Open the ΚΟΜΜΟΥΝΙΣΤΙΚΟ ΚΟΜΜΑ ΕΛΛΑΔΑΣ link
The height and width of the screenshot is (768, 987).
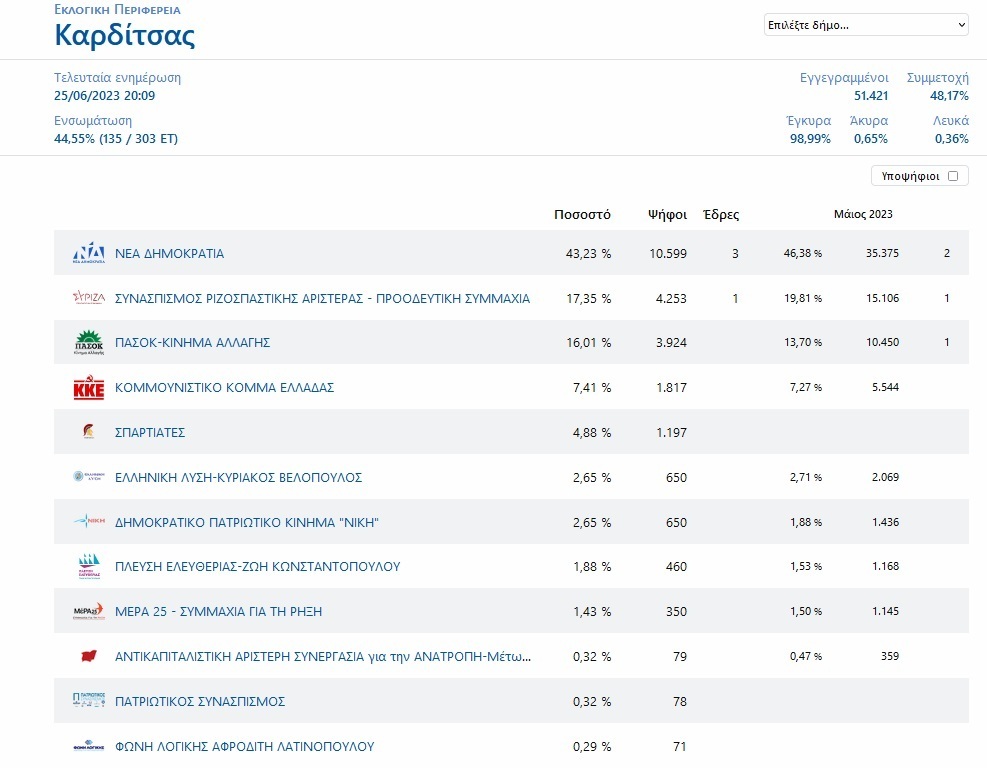click(x=224, y=387)
